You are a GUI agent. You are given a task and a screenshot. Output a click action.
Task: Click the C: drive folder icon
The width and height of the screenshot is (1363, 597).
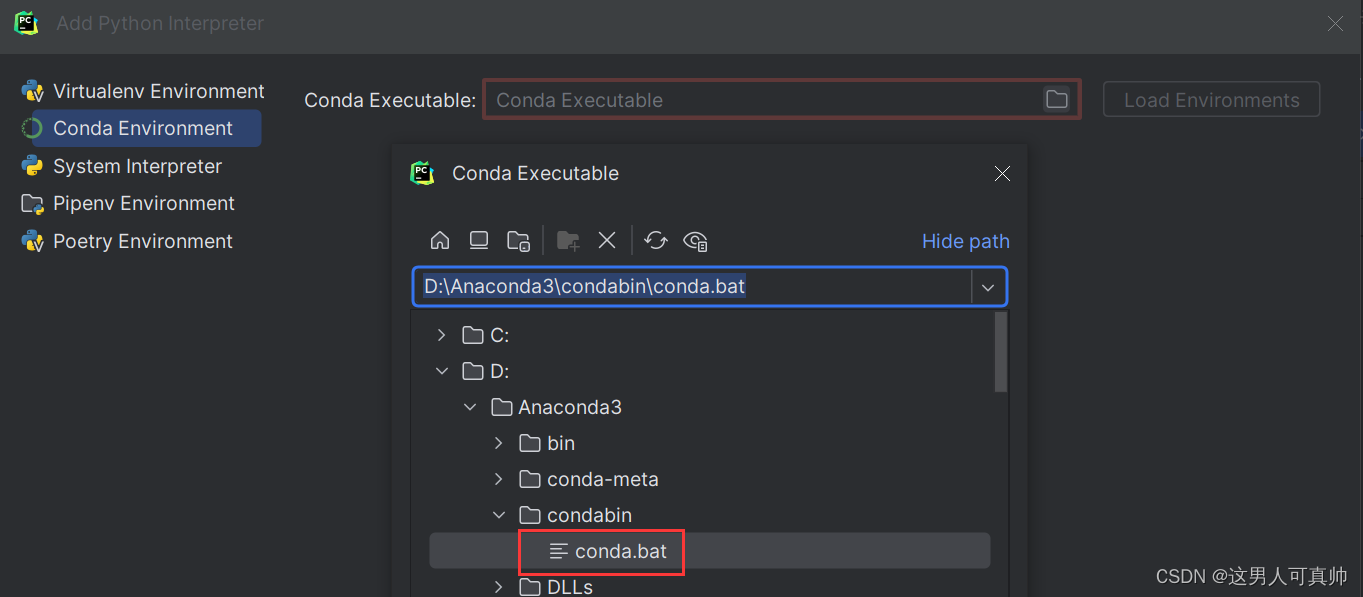click(x=473, y=335)
